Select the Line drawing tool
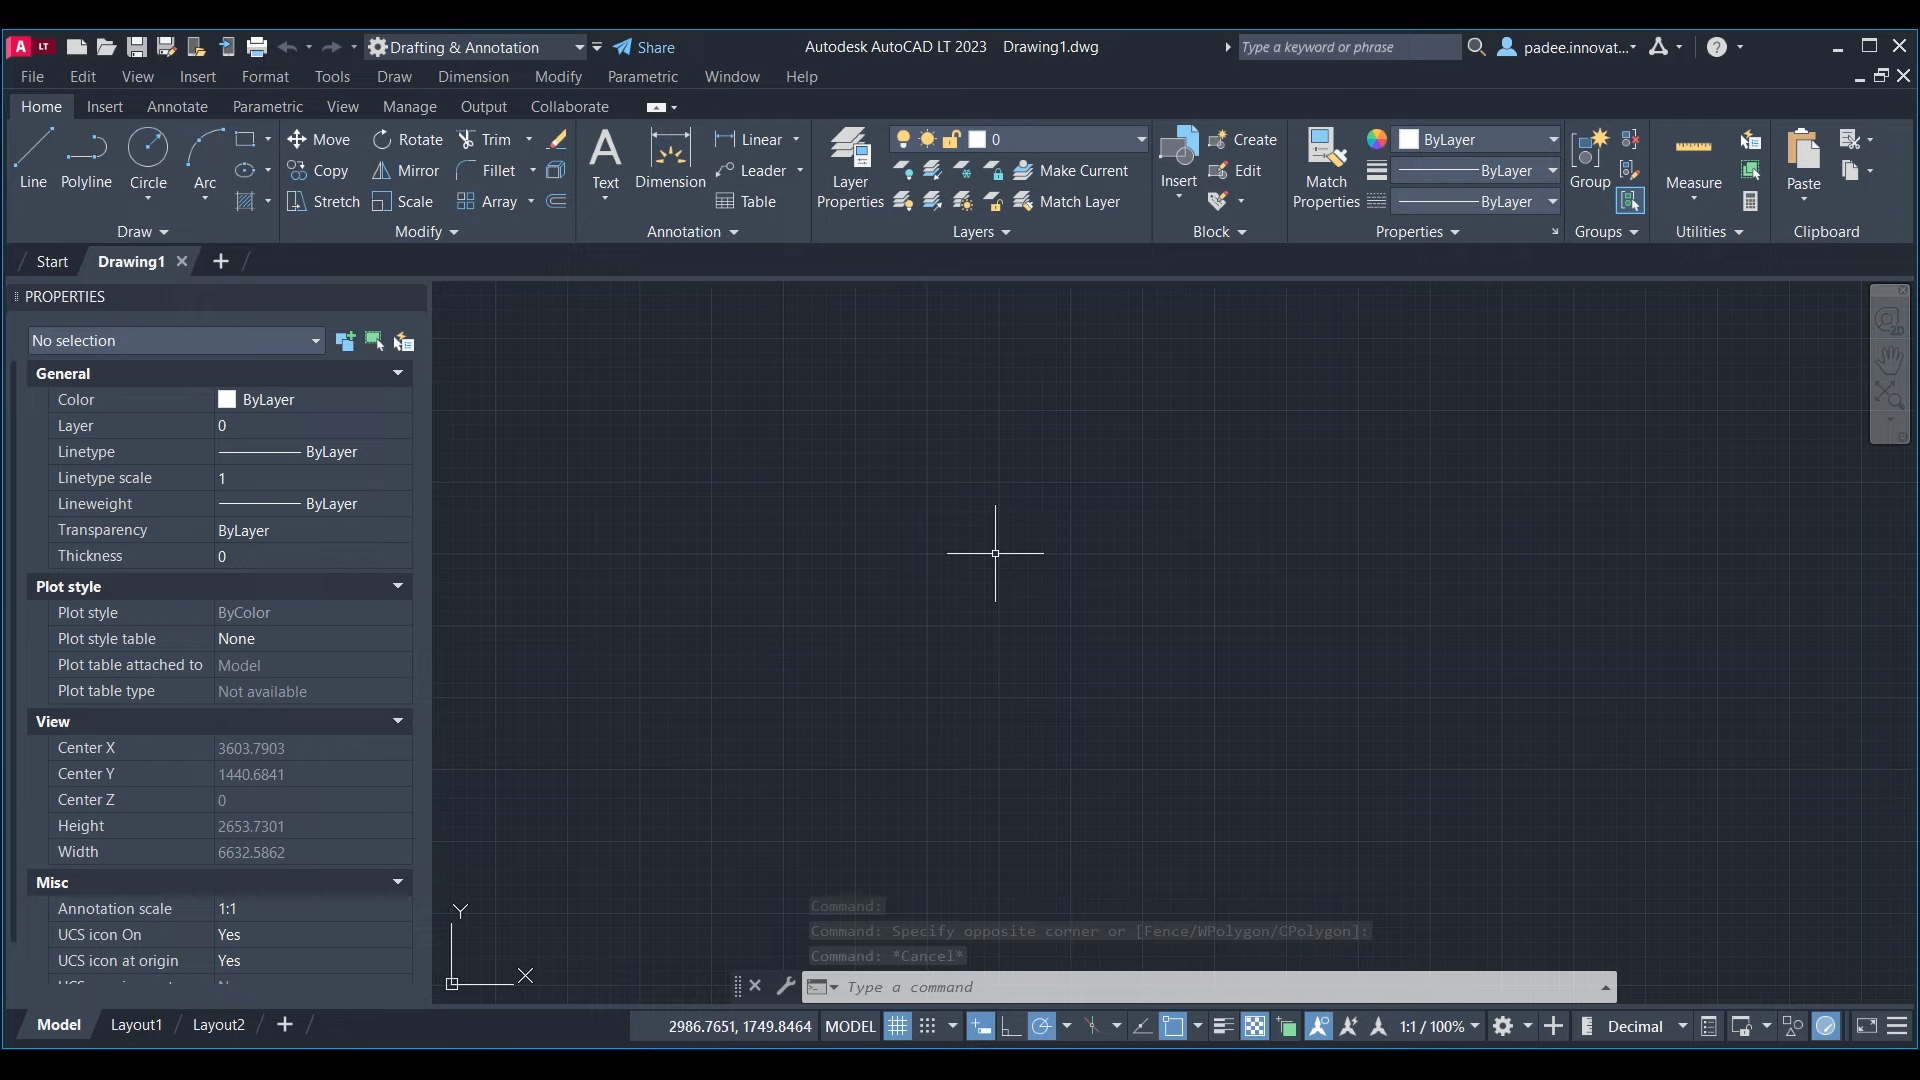1920x1080 pixels. point(33,156)
